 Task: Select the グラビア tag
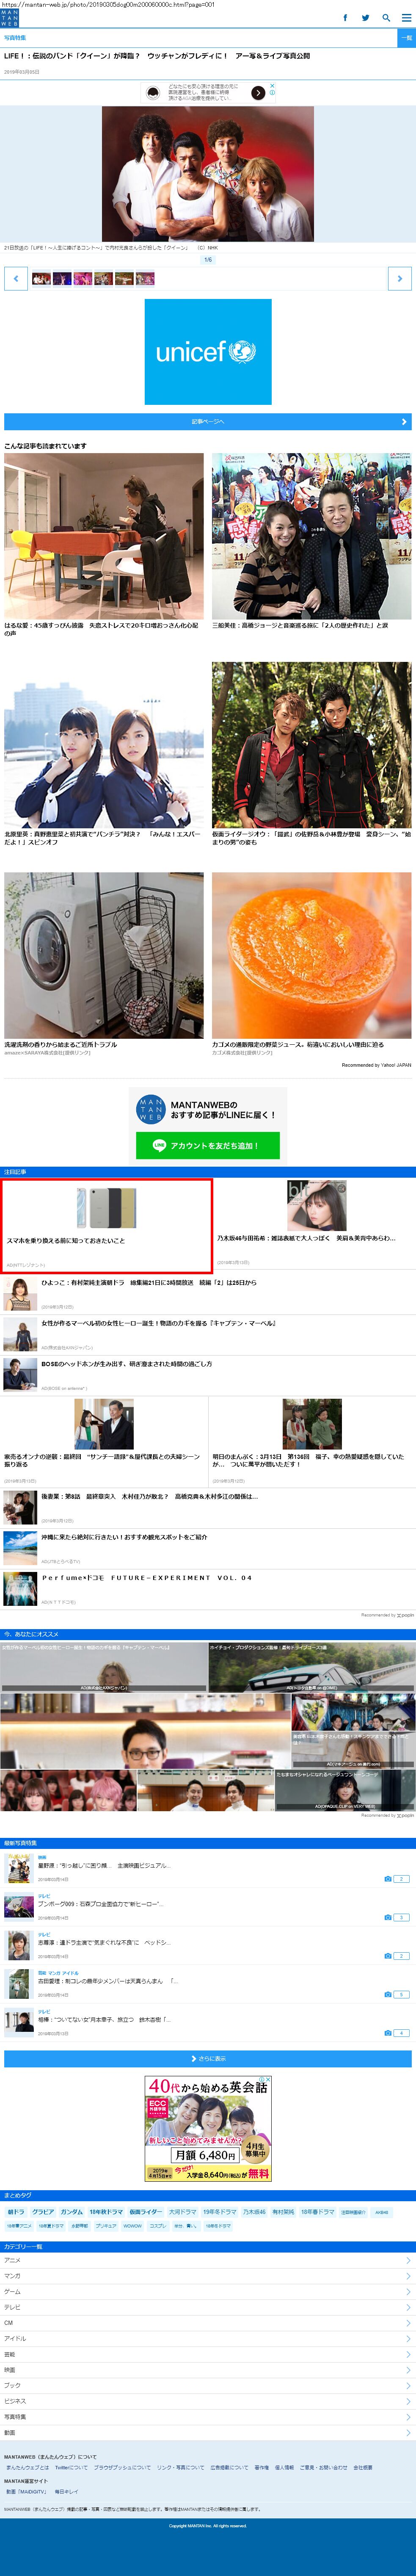[x=43, y=2212]
